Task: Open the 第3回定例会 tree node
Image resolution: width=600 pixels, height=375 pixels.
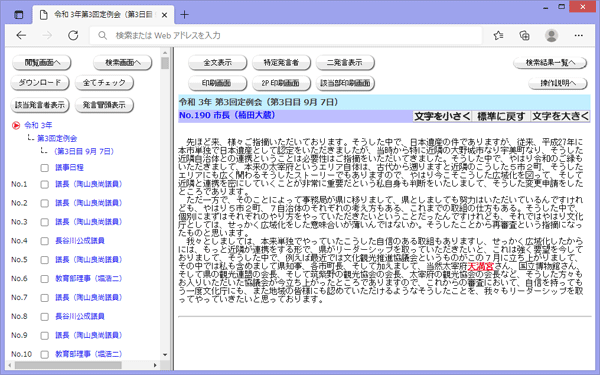Action: 57,139
